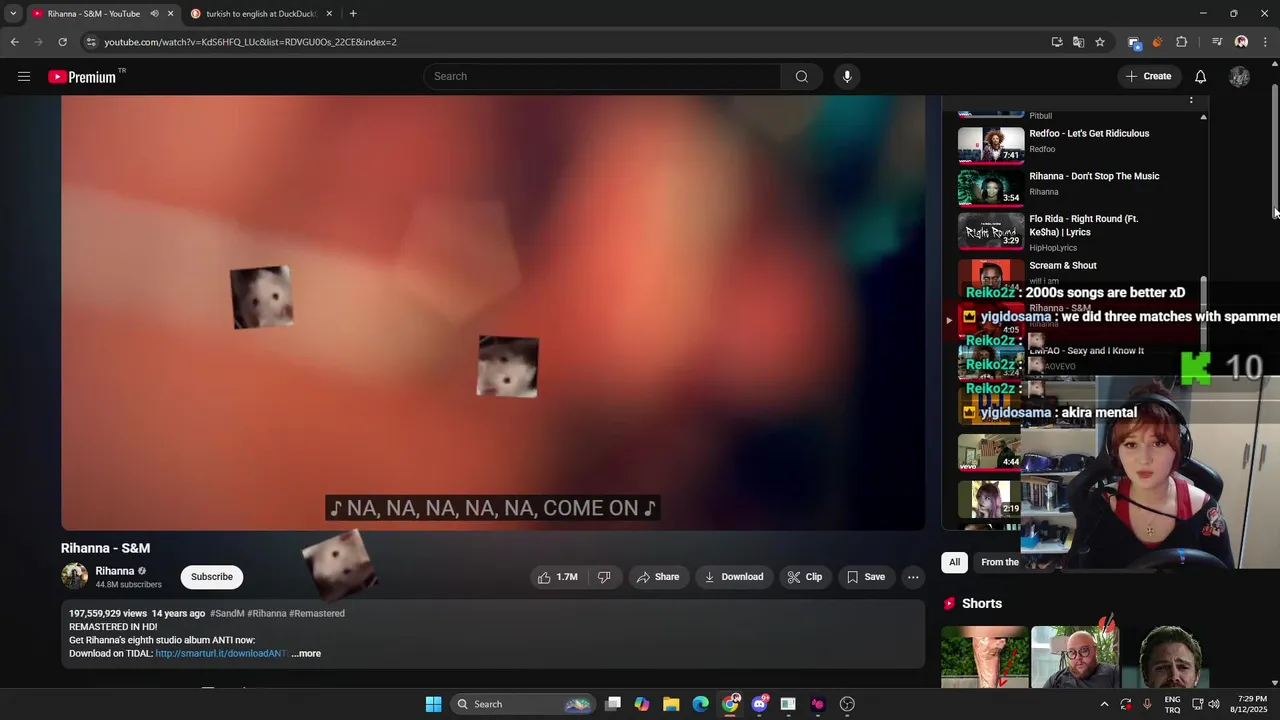Download the video
Image resolution: width=1280 pixels, height=720 pixels.
point(733,577)
